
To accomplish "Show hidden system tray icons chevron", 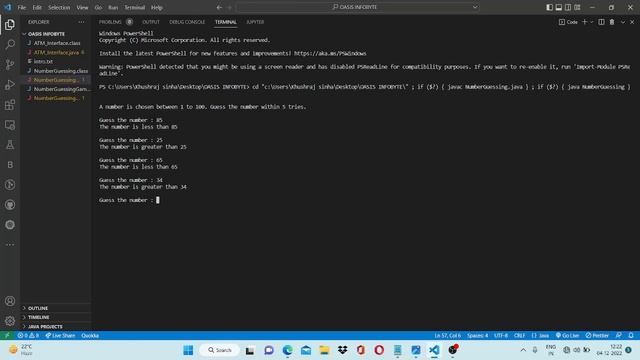I will [523, 350].
